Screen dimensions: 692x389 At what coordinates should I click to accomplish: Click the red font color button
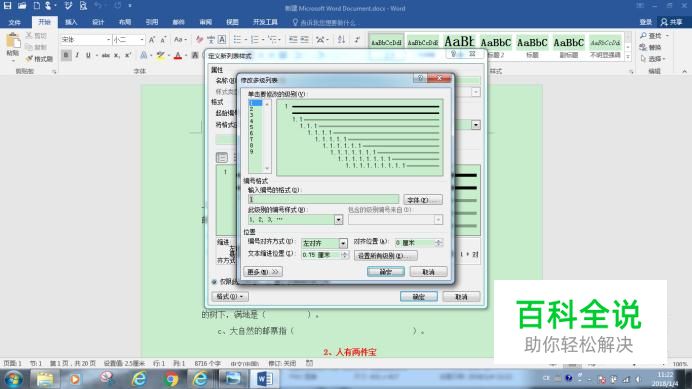[177, 55]
